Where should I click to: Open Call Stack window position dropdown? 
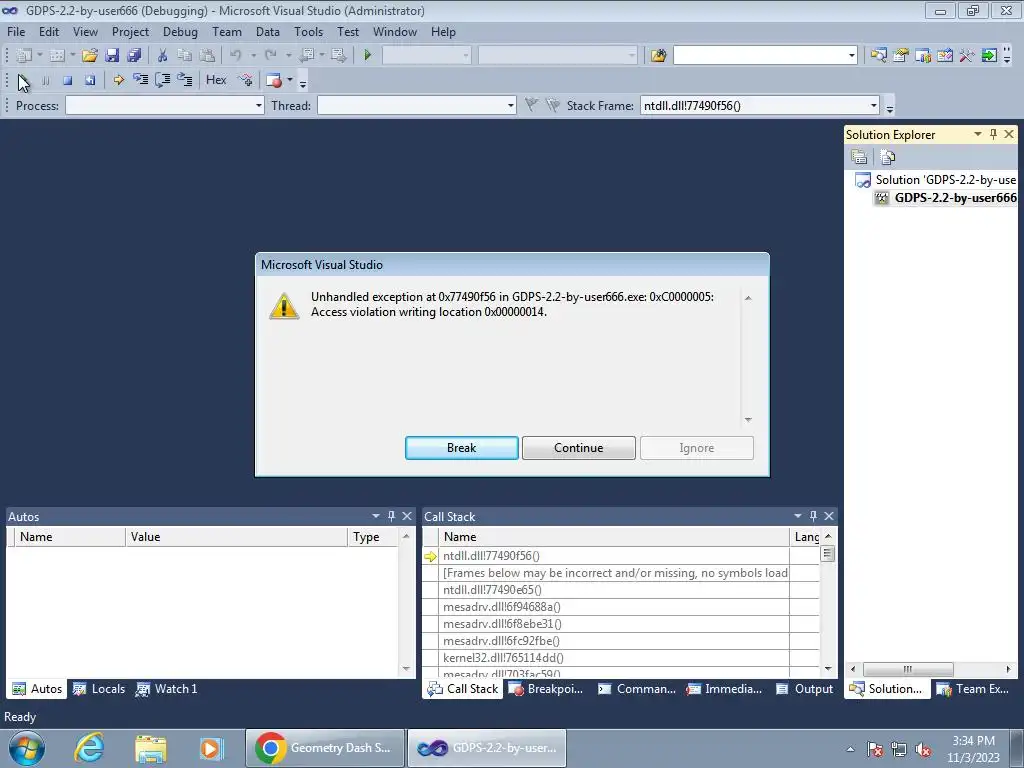(797, 516)
